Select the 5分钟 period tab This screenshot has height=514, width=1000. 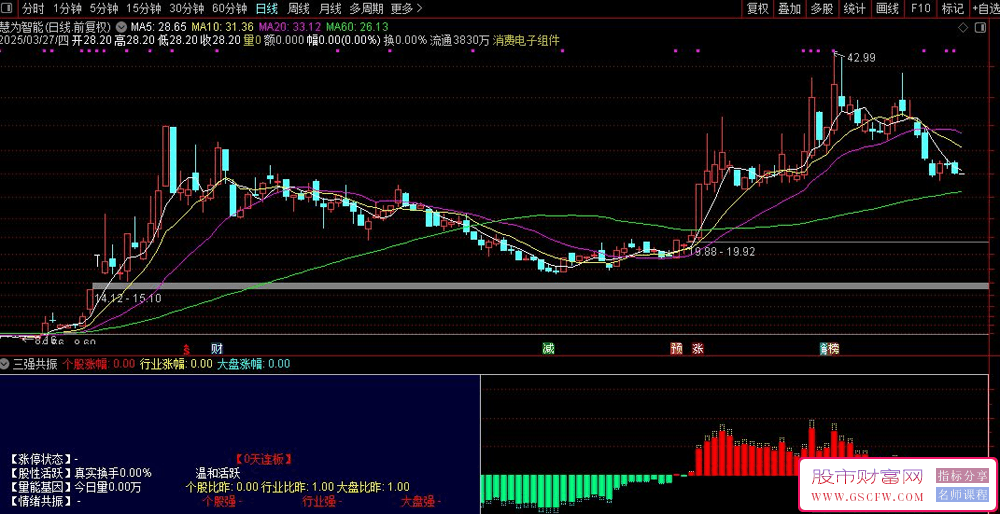[104, 9]
